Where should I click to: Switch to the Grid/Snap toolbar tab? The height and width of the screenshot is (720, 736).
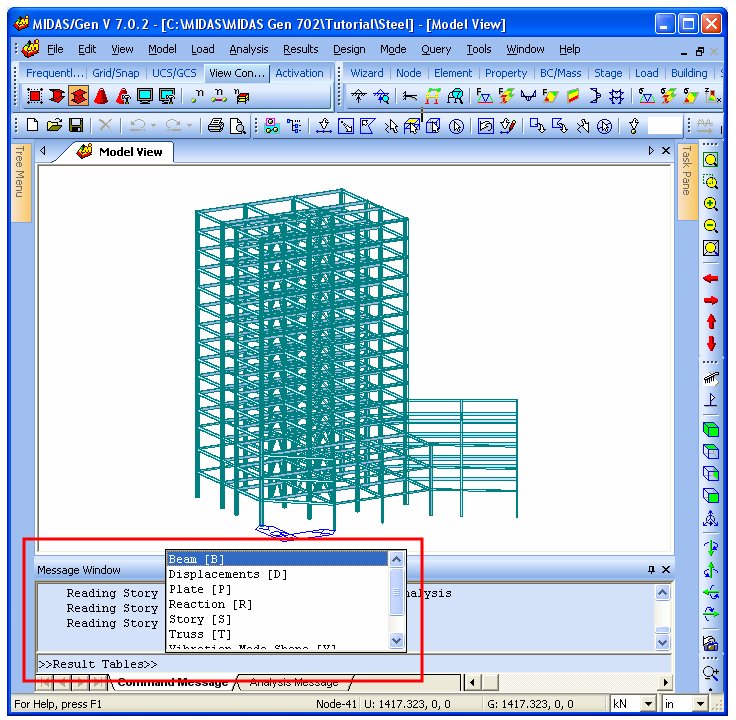coord(116,73)
